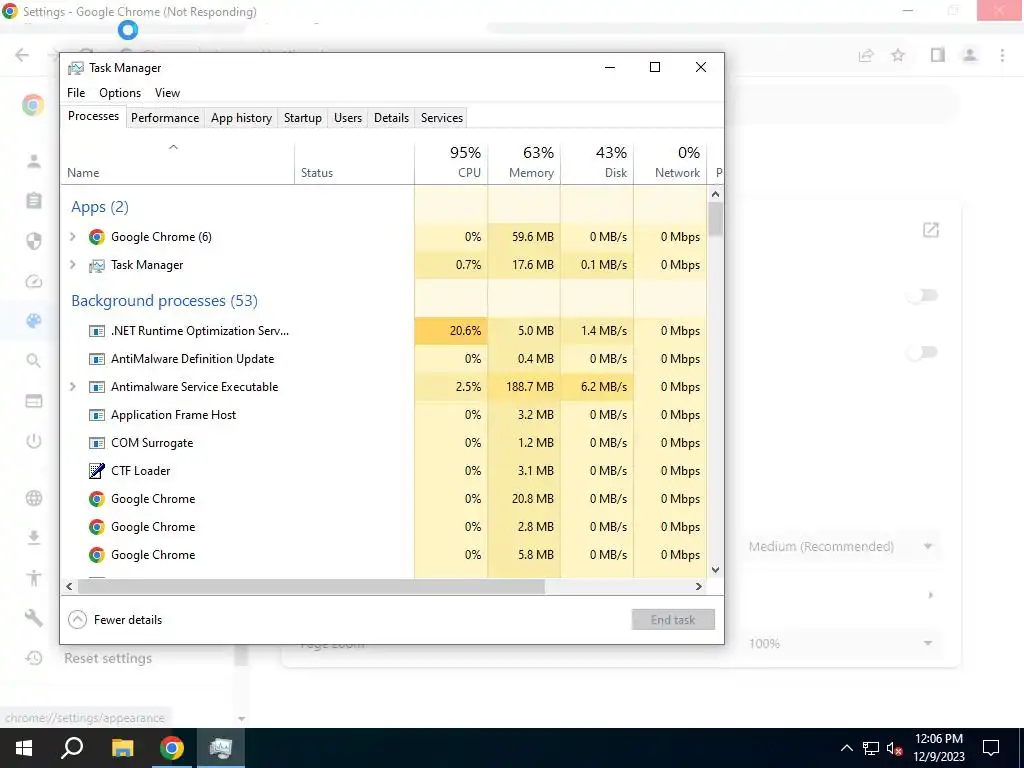Sort processes by Network column
The height and width of the screenshot is (768, 1024).
pos(671,162)
